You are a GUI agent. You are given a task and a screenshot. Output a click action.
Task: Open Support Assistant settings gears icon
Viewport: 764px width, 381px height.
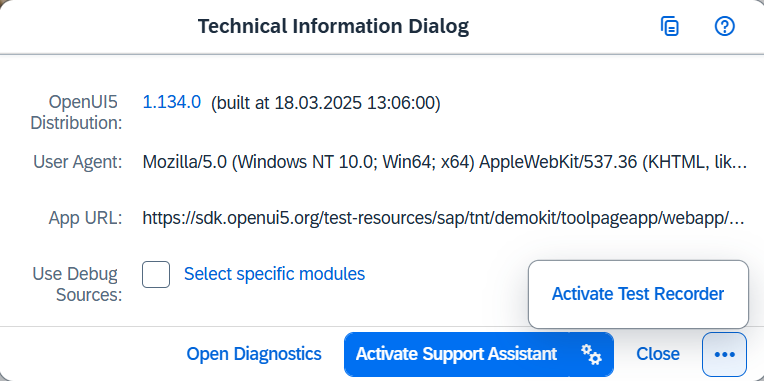coord(591,354)
